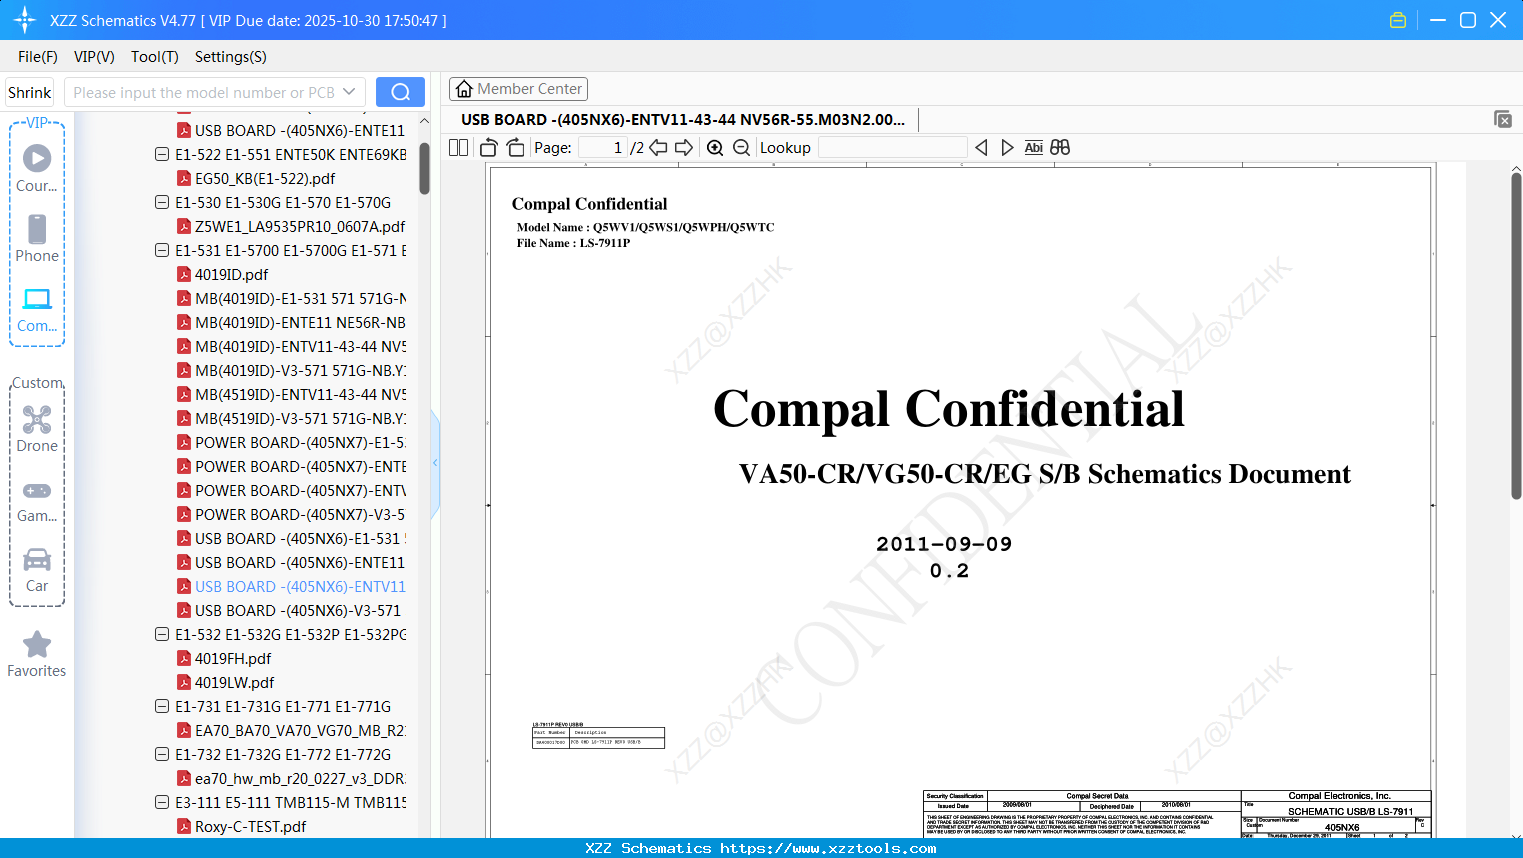Open MB(4019ID)-ENTE11 NE56R file
This screenshot has height=858, width=1523.
(291, 322)
